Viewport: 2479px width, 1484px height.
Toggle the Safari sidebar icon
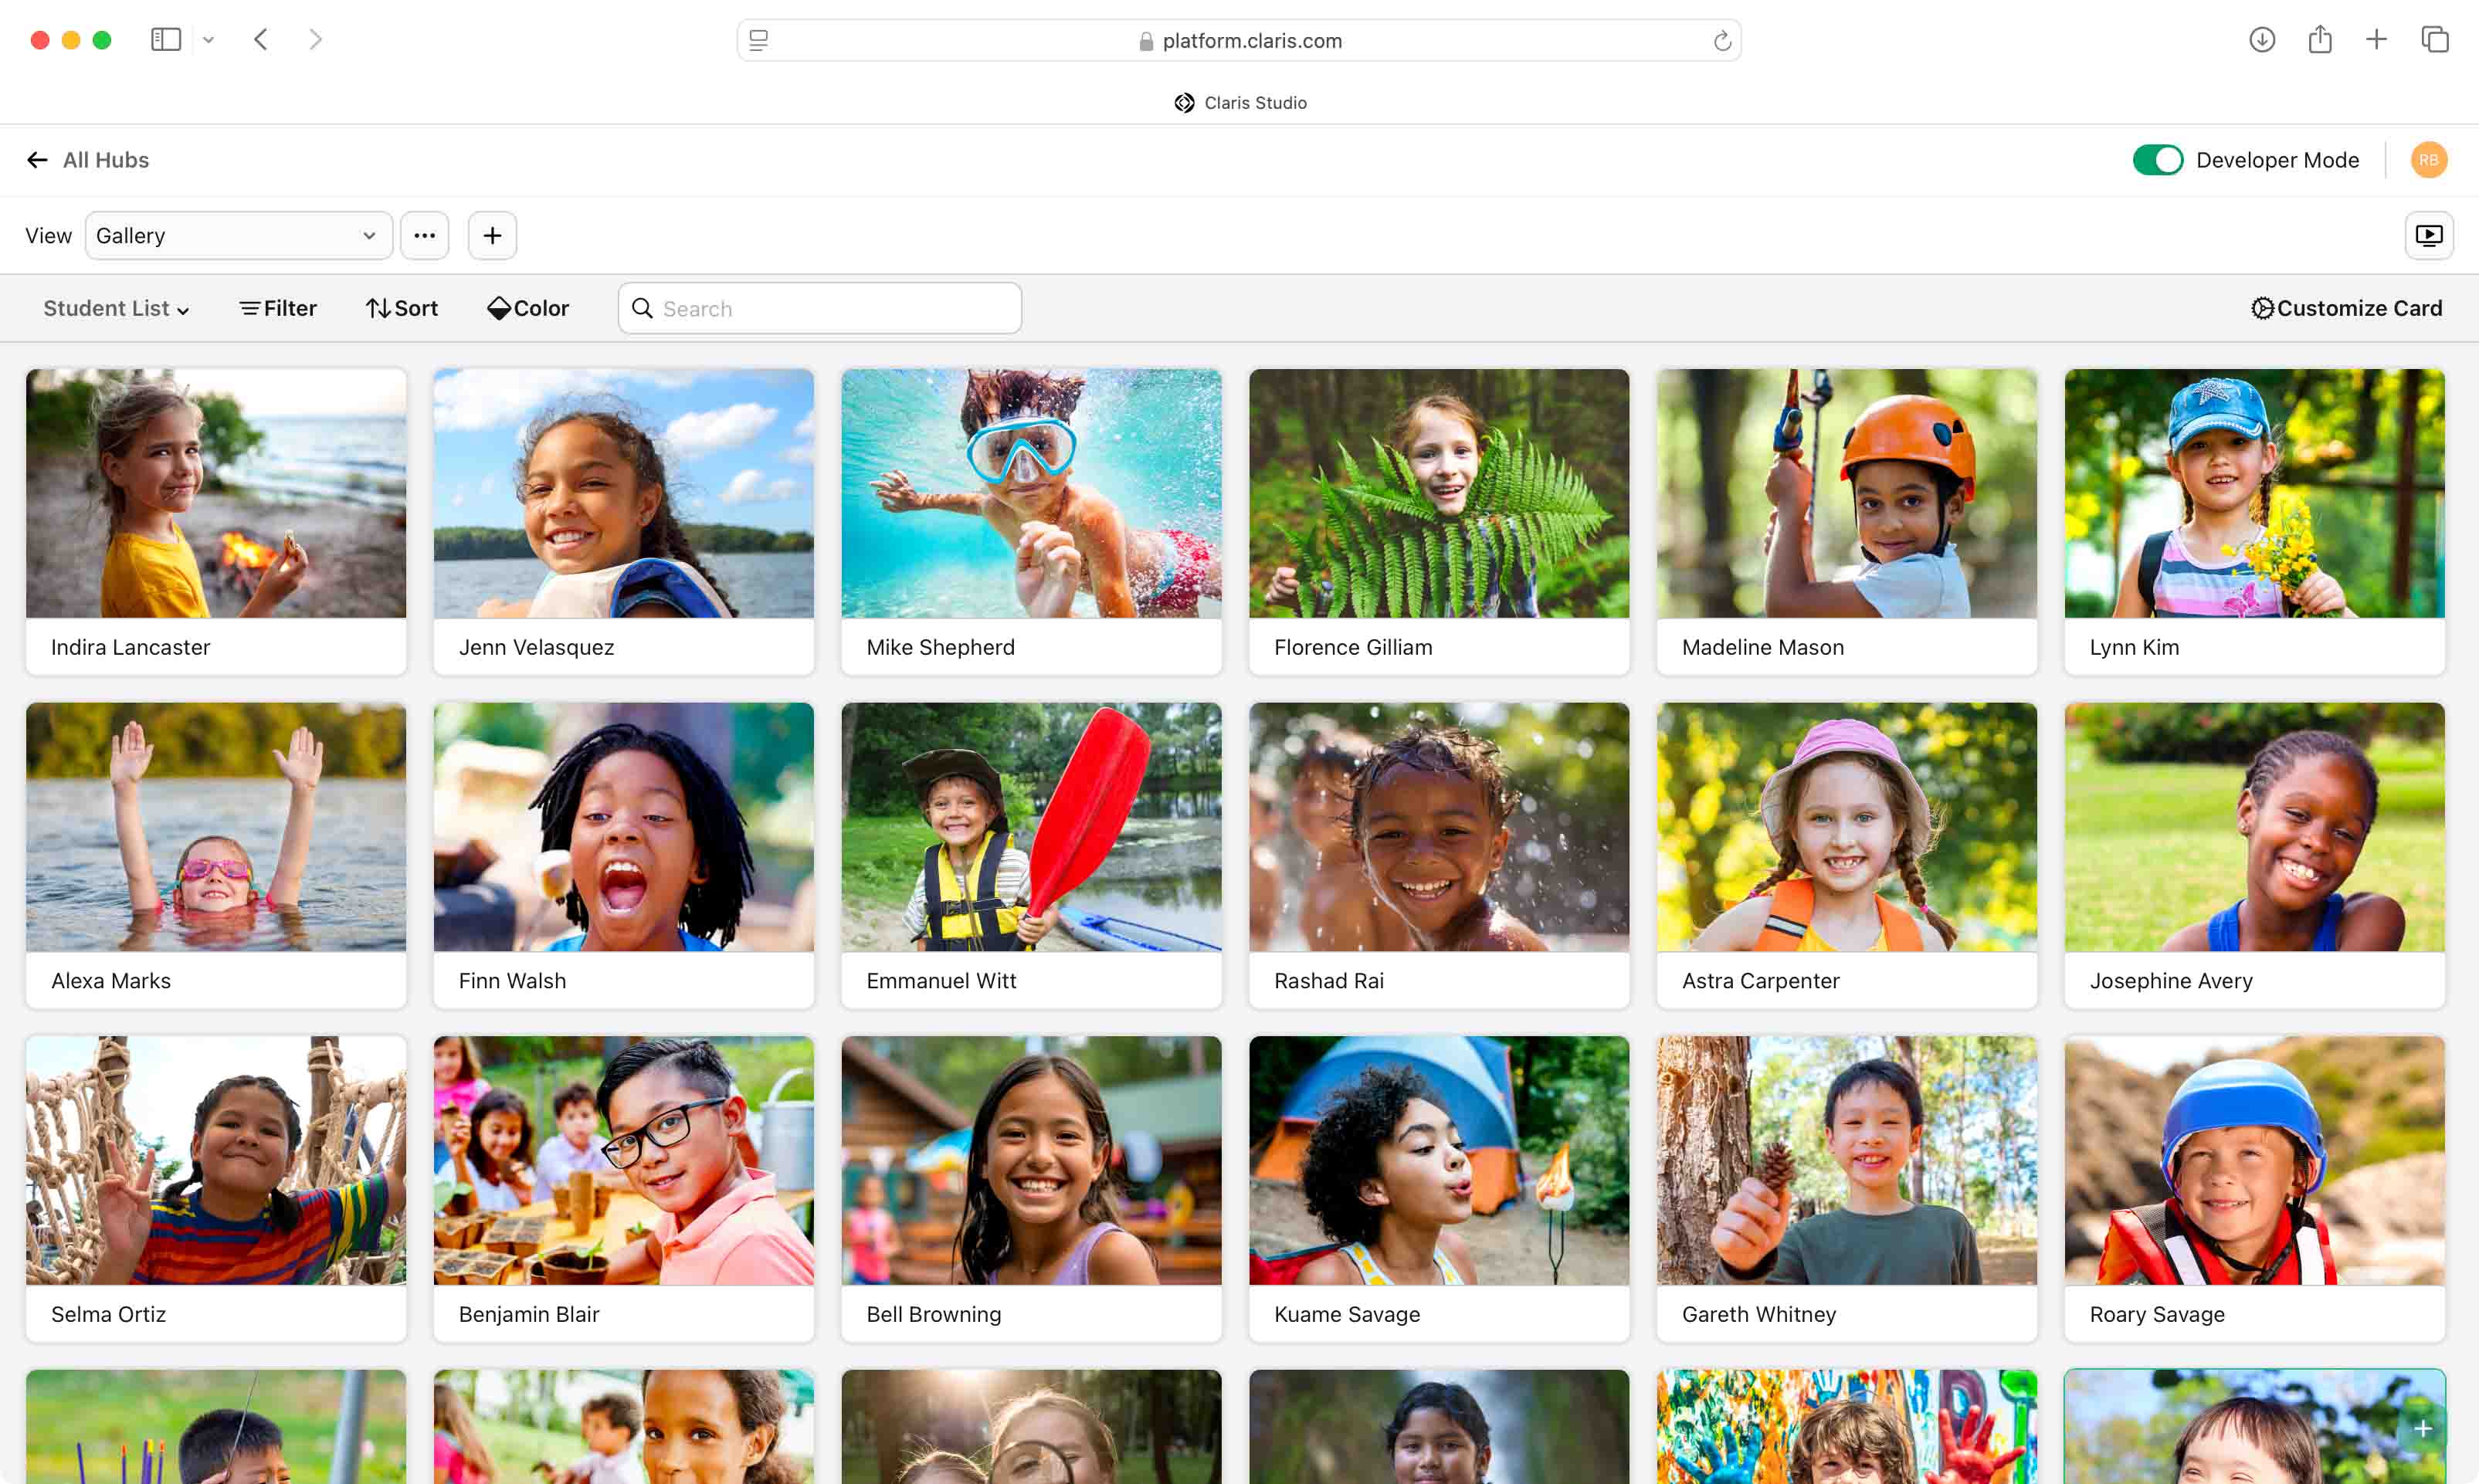pyautogui.click(x=166, y=40)
